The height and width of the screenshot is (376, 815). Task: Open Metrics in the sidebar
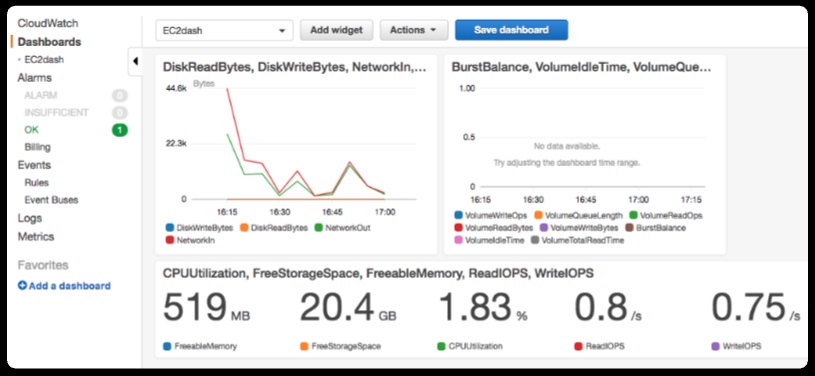(36, 237)
